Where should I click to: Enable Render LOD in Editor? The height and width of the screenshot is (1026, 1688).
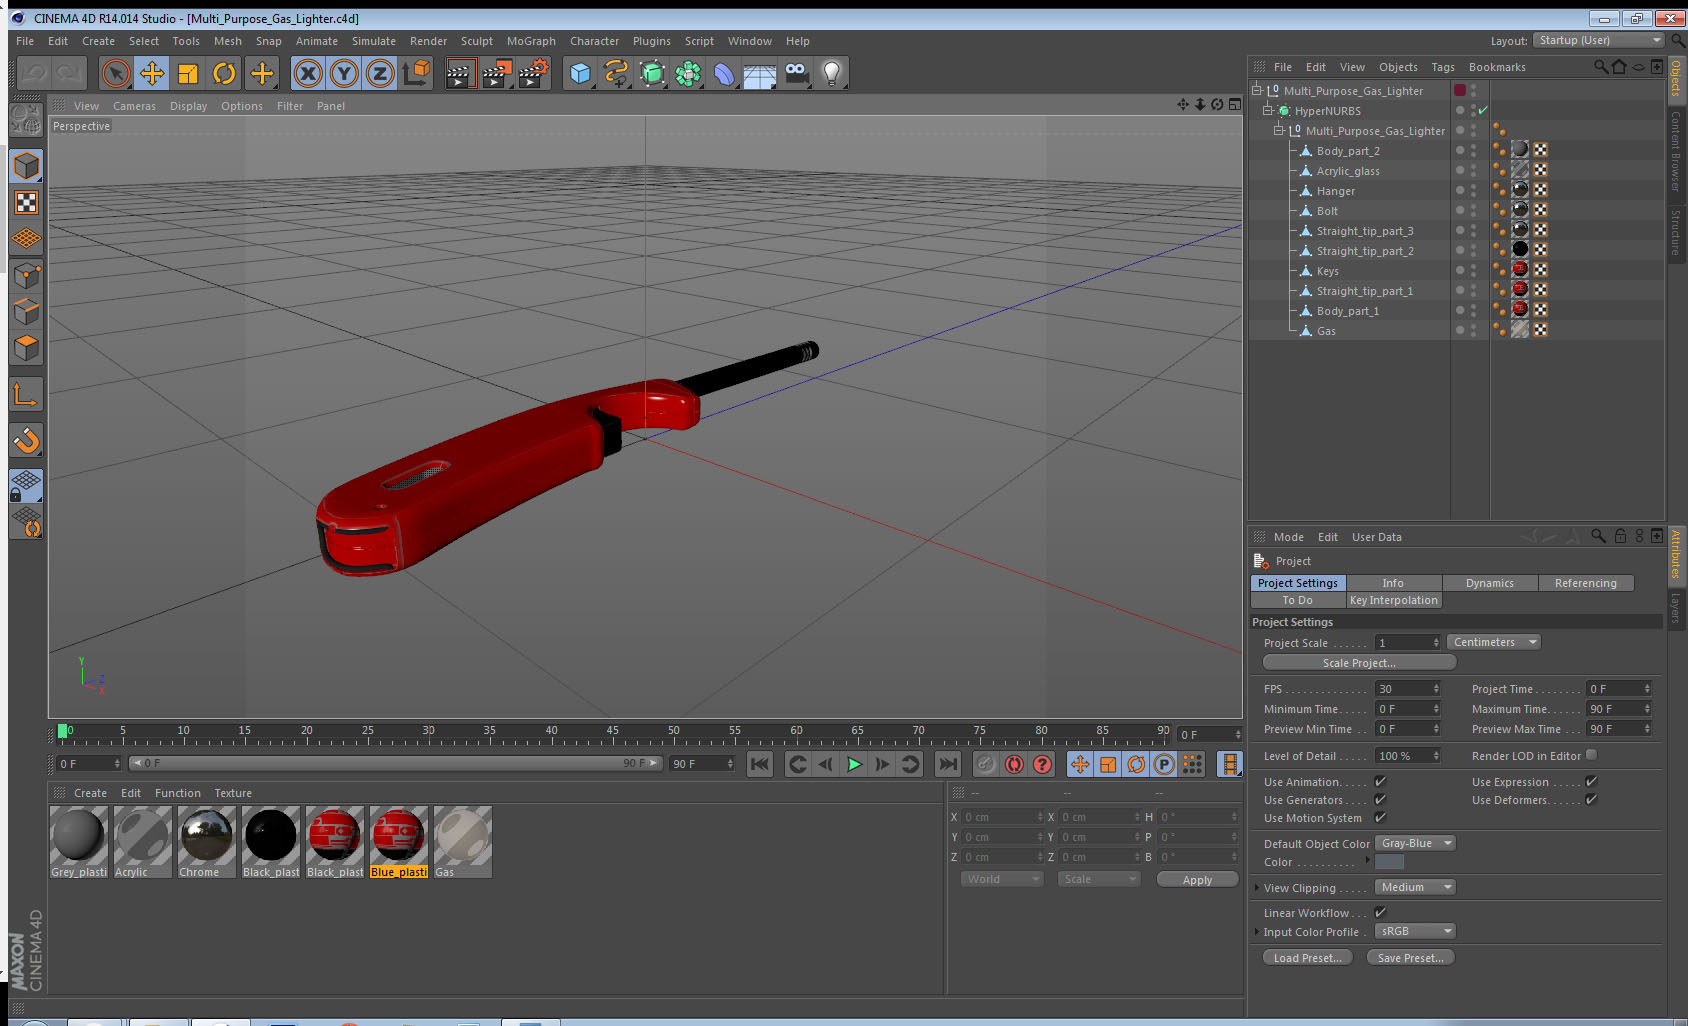point(1591,755)
